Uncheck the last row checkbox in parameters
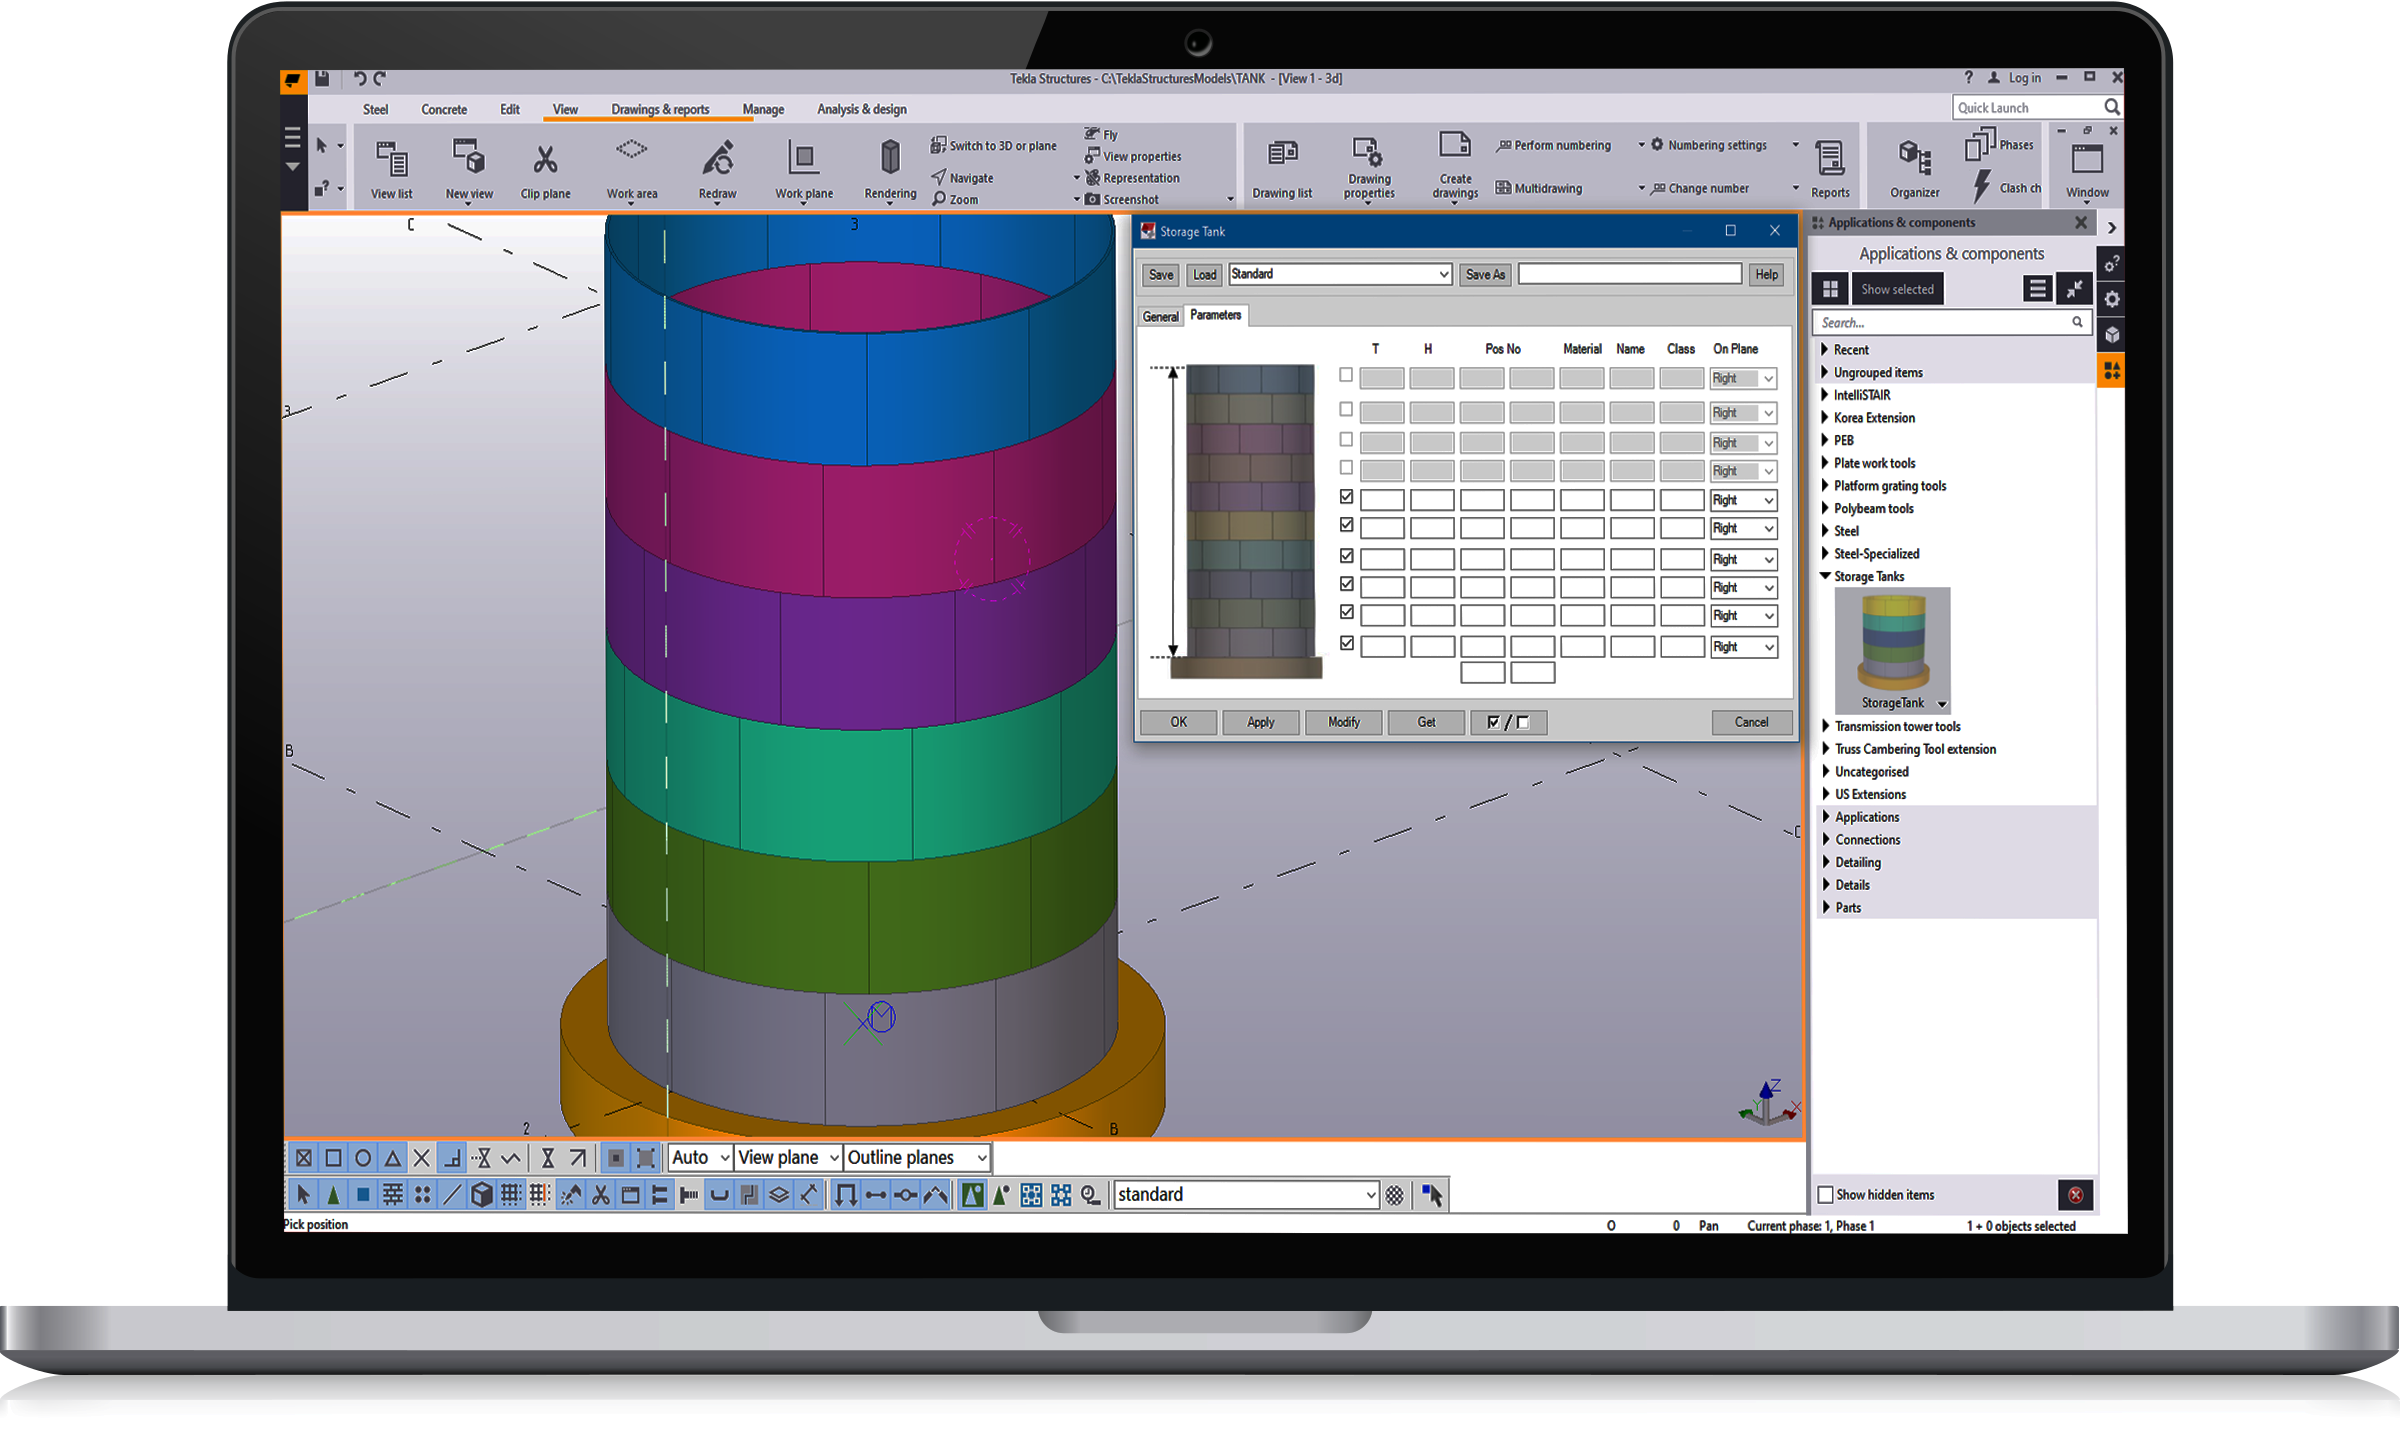This screenshot has width=2400, height=1444. point(1346,644)
